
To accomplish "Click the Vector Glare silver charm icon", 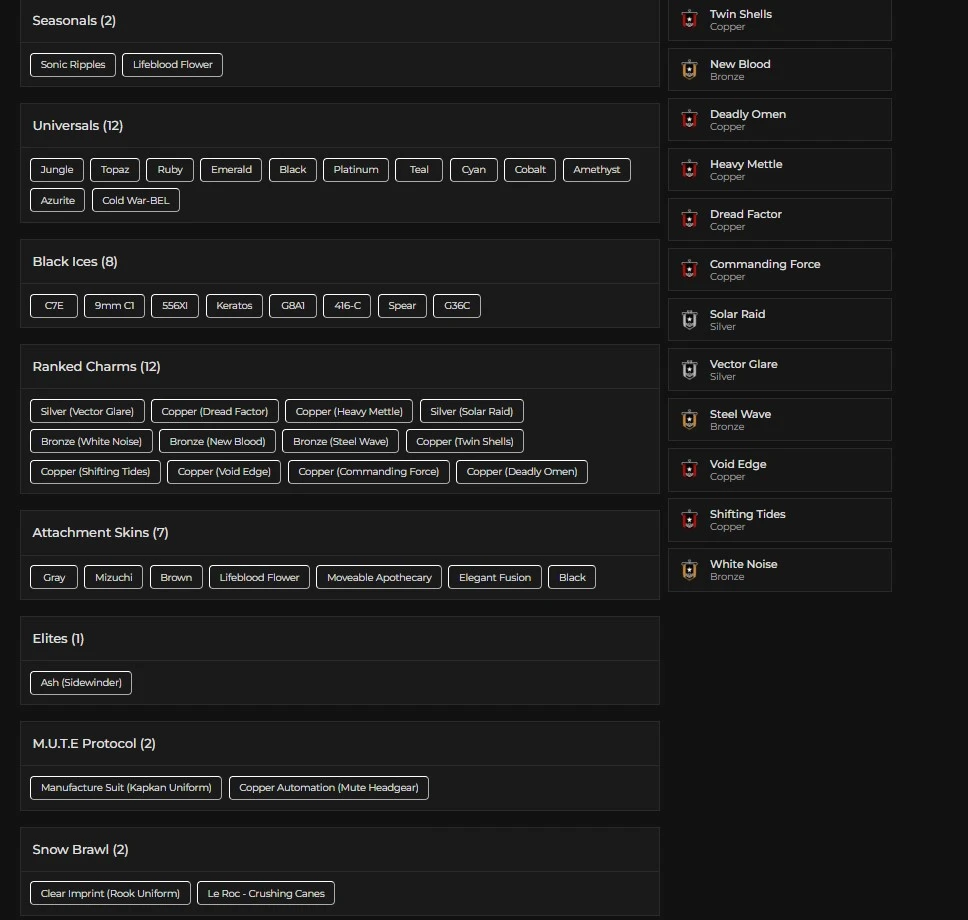I will (689, 370).
